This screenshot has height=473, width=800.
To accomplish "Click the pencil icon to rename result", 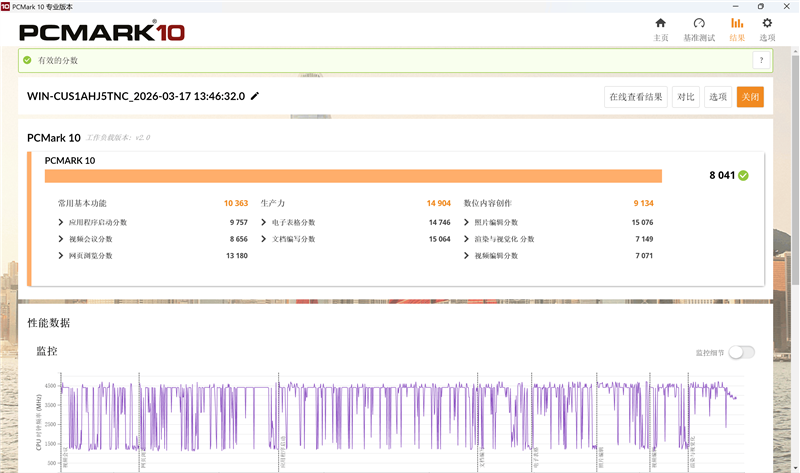I will click(255, 96).
